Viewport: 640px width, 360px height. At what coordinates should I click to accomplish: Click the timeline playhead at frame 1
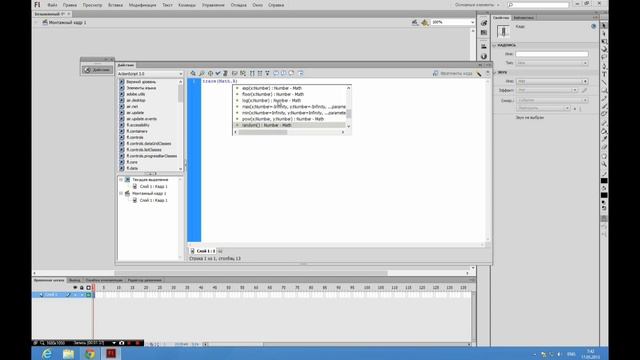pos(94,288)
